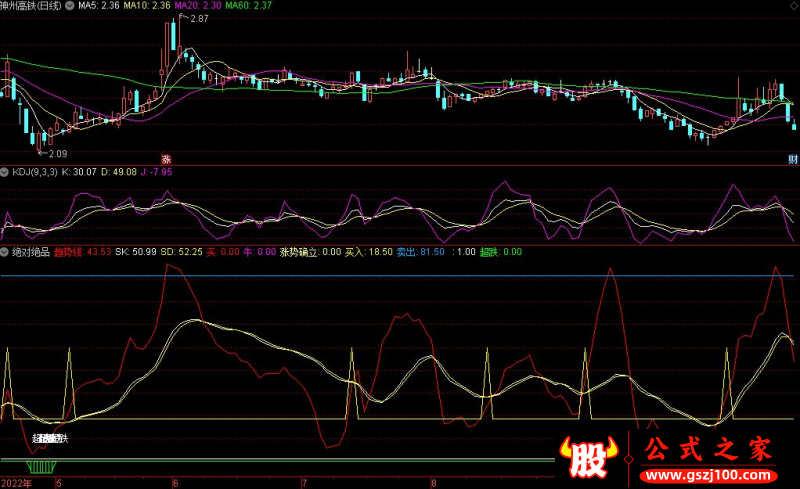Click the 财 marker at the right edge
The height and width of the screenshot is (489, 800).
coord(793,159)
